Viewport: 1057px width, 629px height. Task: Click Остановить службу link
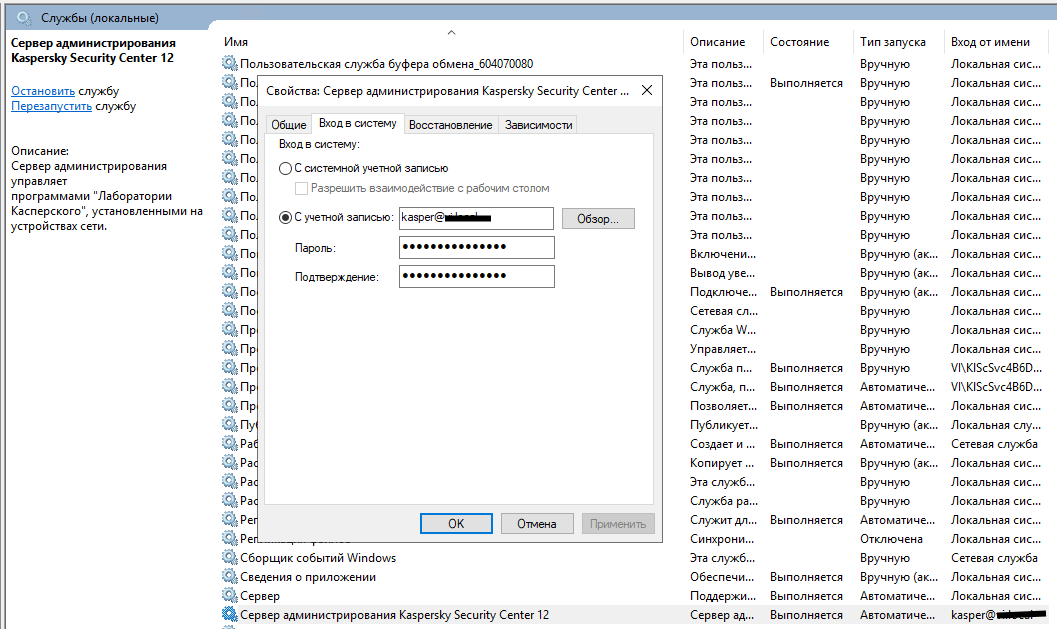click(x=43, y=91)
